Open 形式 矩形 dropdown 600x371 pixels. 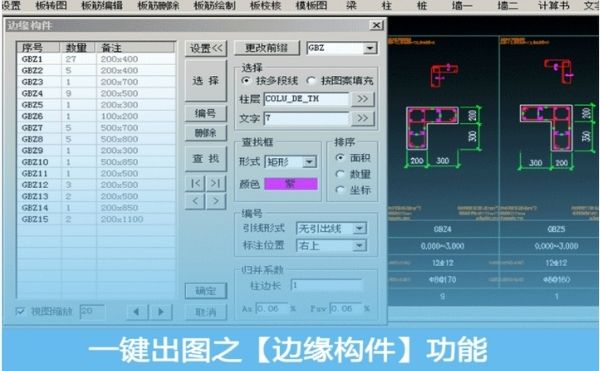tap(309, 162)
